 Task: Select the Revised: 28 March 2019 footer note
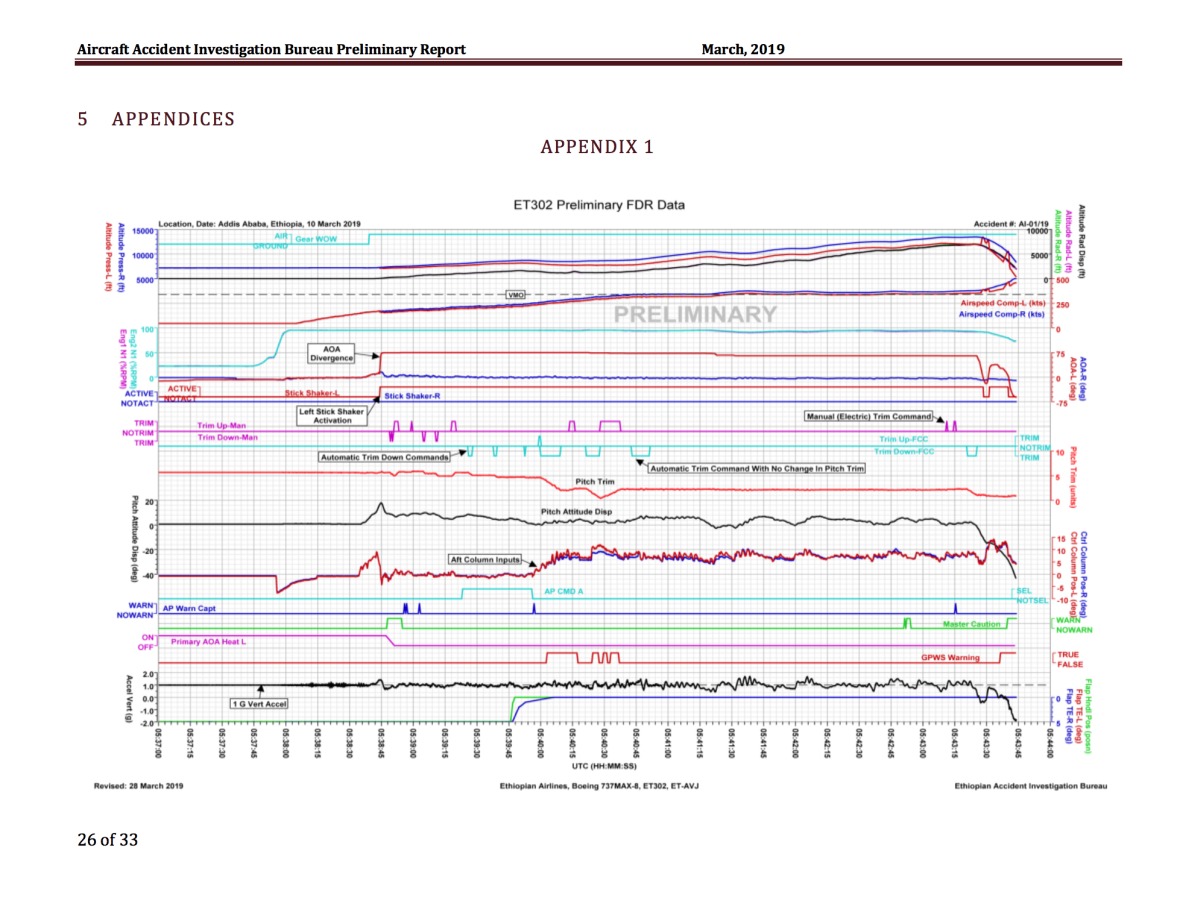[x=138, y=786]
